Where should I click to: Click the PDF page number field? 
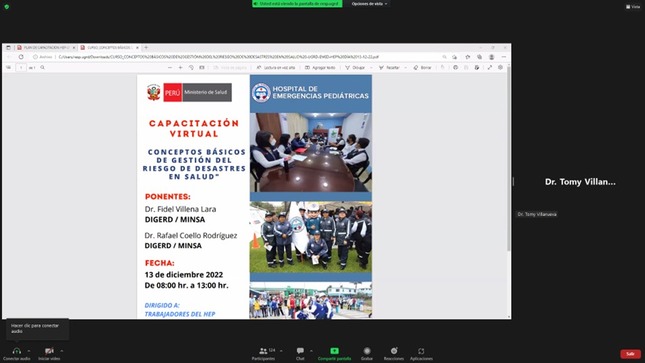[21, 67]
